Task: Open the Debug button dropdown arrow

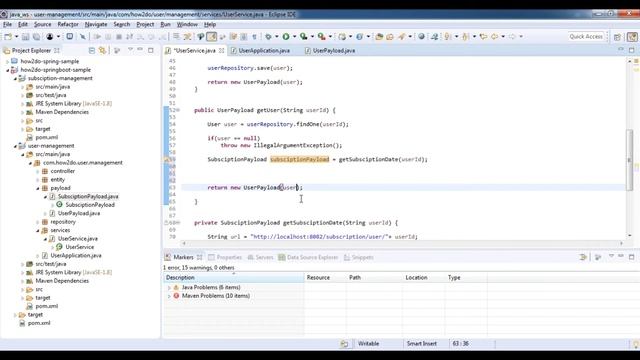Action: pyautogui.click(x=276, y=37)
